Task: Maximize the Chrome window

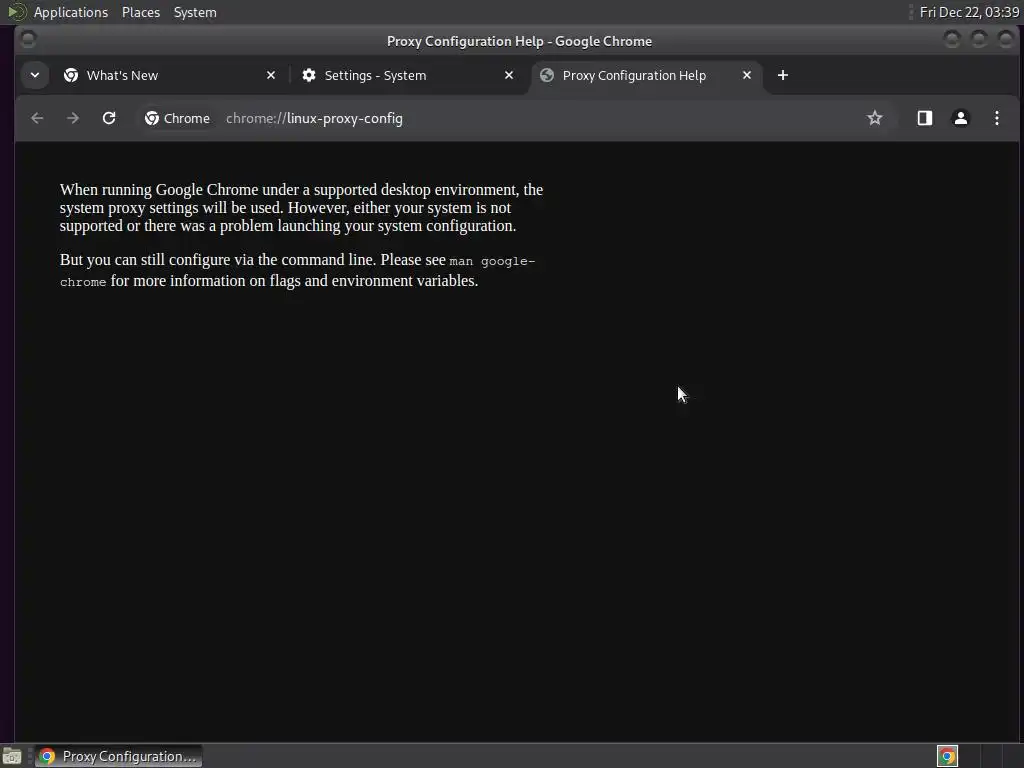Action: [978, 40]
